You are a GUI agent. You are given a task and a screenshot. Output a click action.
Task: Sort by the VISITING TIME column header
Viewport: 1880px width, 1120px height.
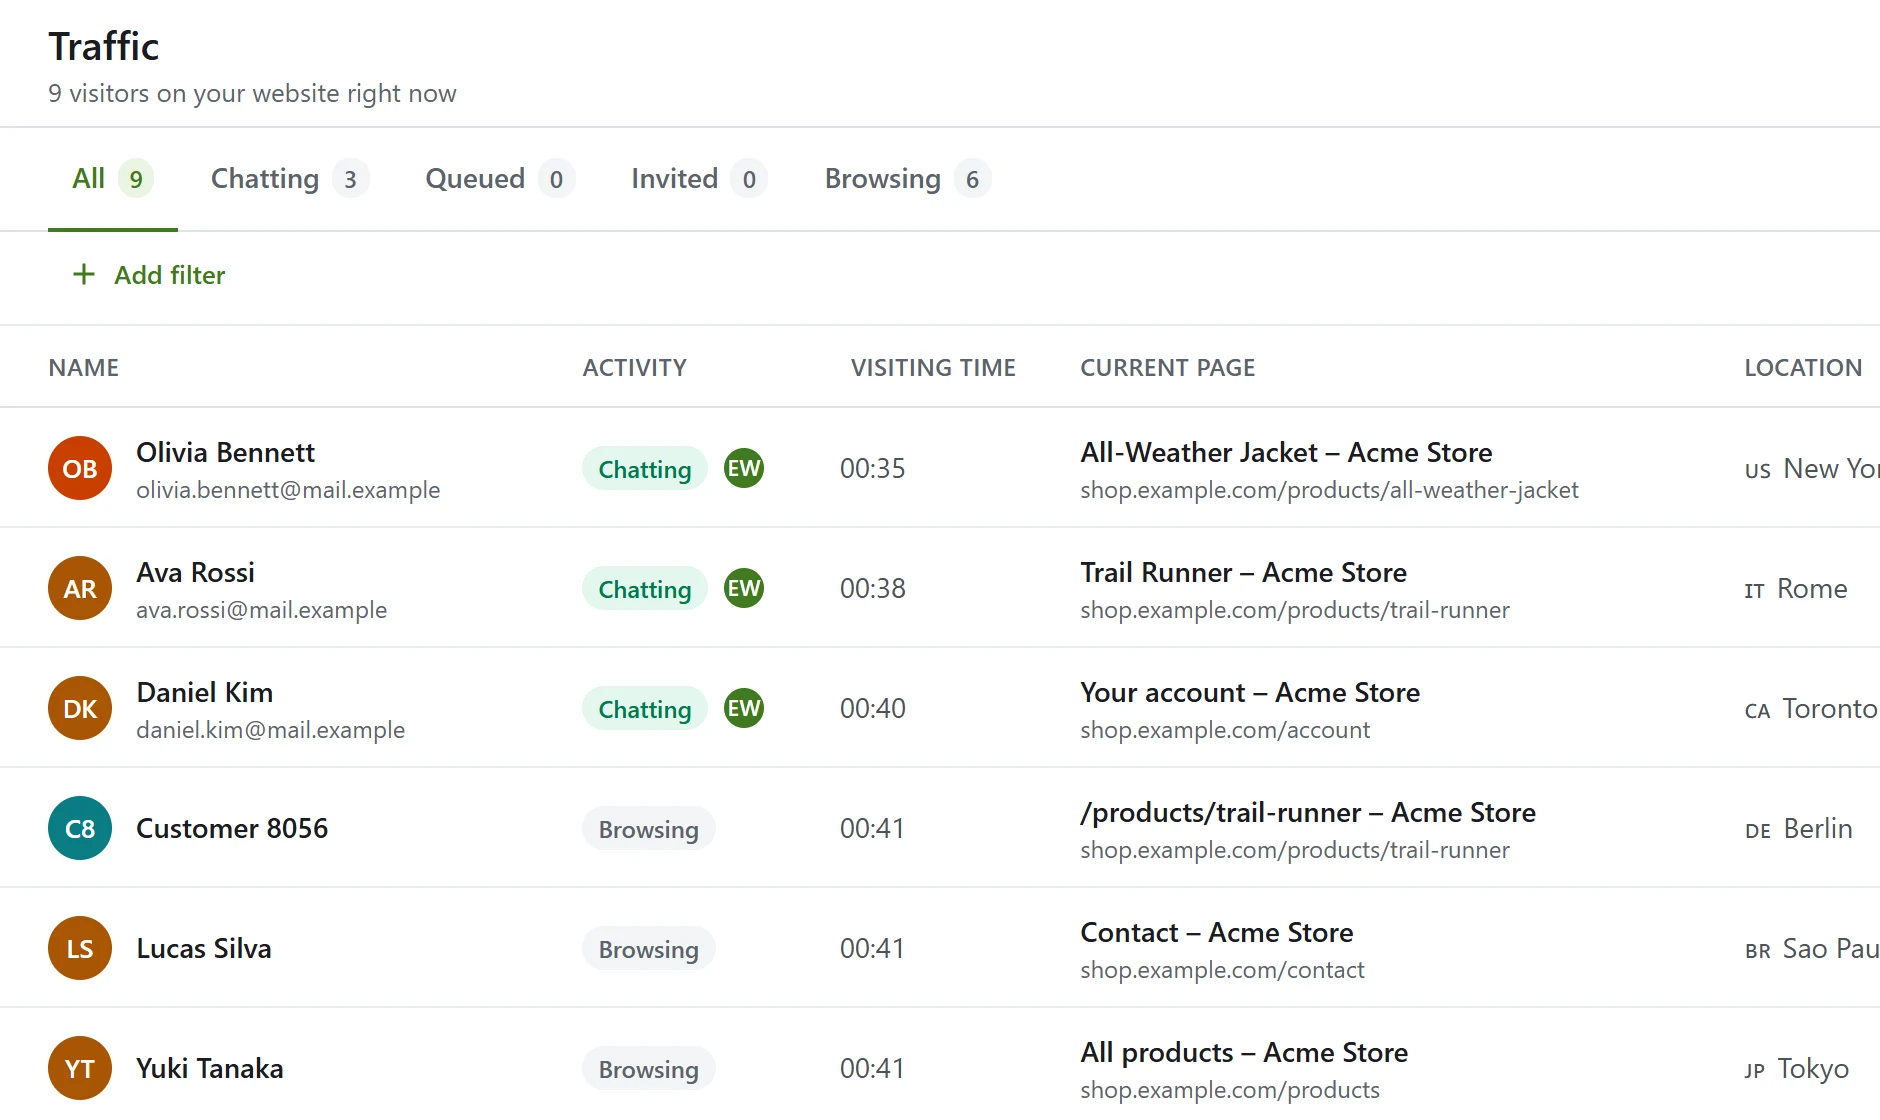[x=933, y=368]
